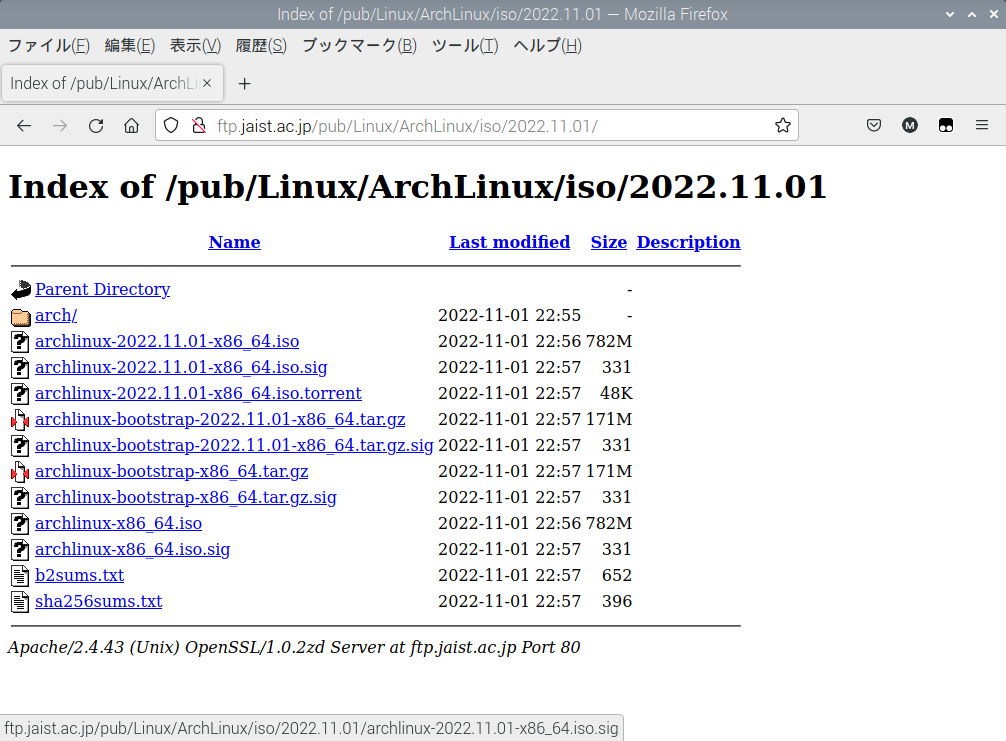Save the page to Pocket
The width and height of the screenshot is (1006, 741).
click(x=873, y=125)
